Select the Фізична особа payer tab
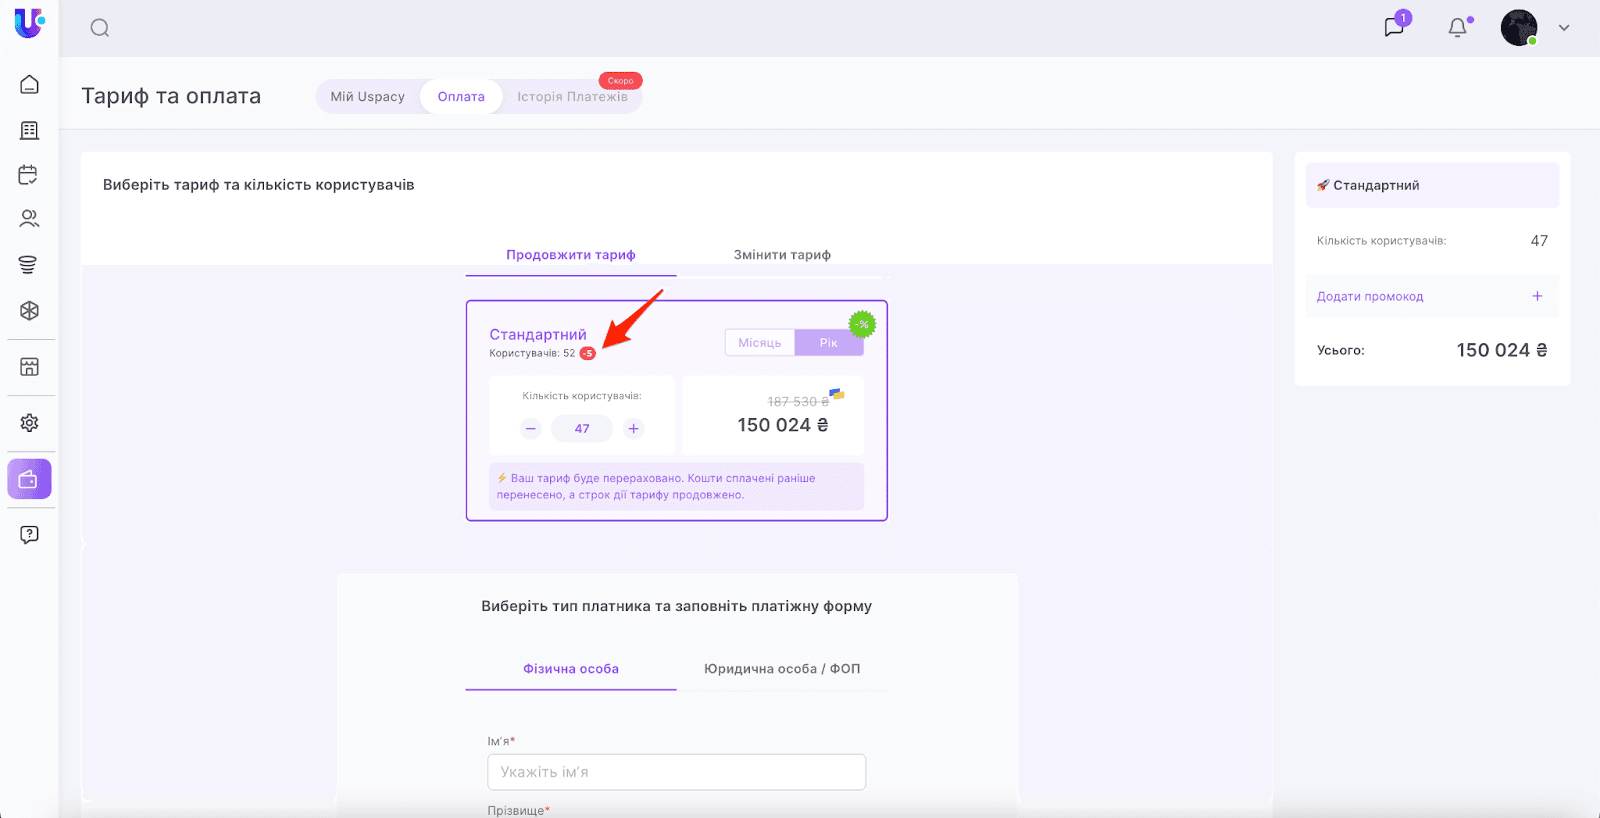This screenshot has width=1600, height=818. 571,669
